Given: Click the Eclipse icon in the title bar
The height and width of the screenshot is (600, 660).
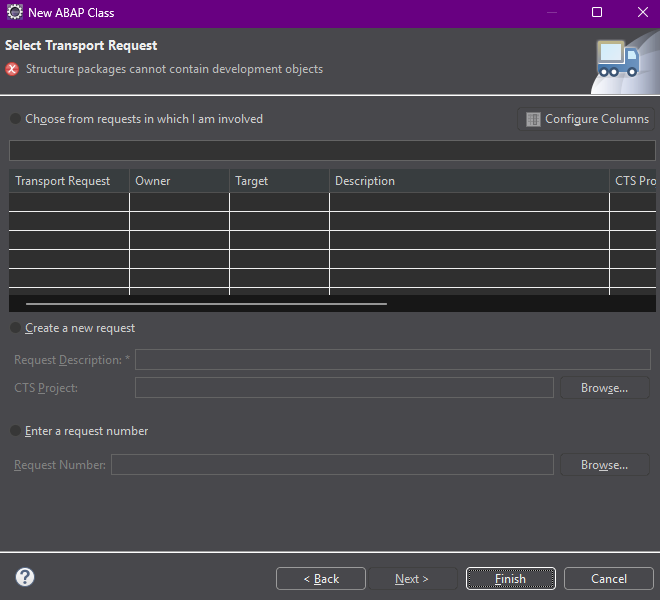Looking at the screenshot, I should [x=15, y=12].
